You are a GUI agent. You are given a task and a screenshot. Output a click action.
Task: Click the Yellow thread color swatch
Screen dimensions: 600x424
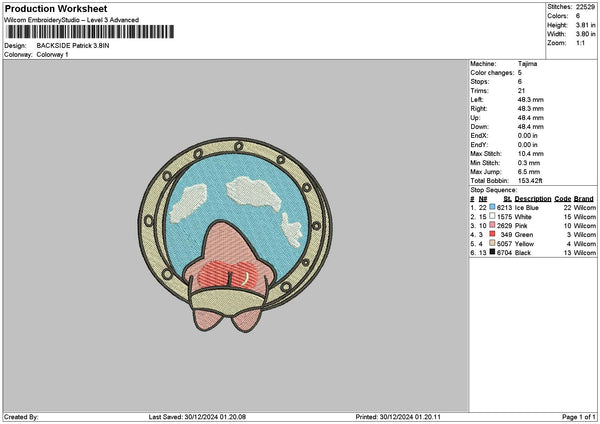(492, 243)
